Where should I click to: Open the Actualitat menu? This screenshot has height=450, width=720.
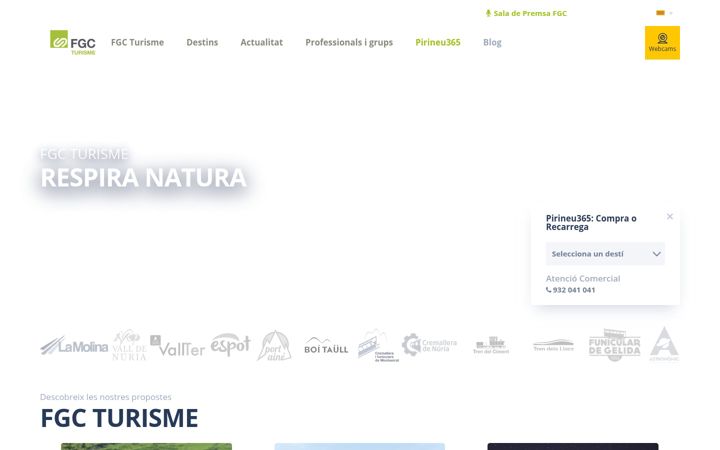point(262,42)
